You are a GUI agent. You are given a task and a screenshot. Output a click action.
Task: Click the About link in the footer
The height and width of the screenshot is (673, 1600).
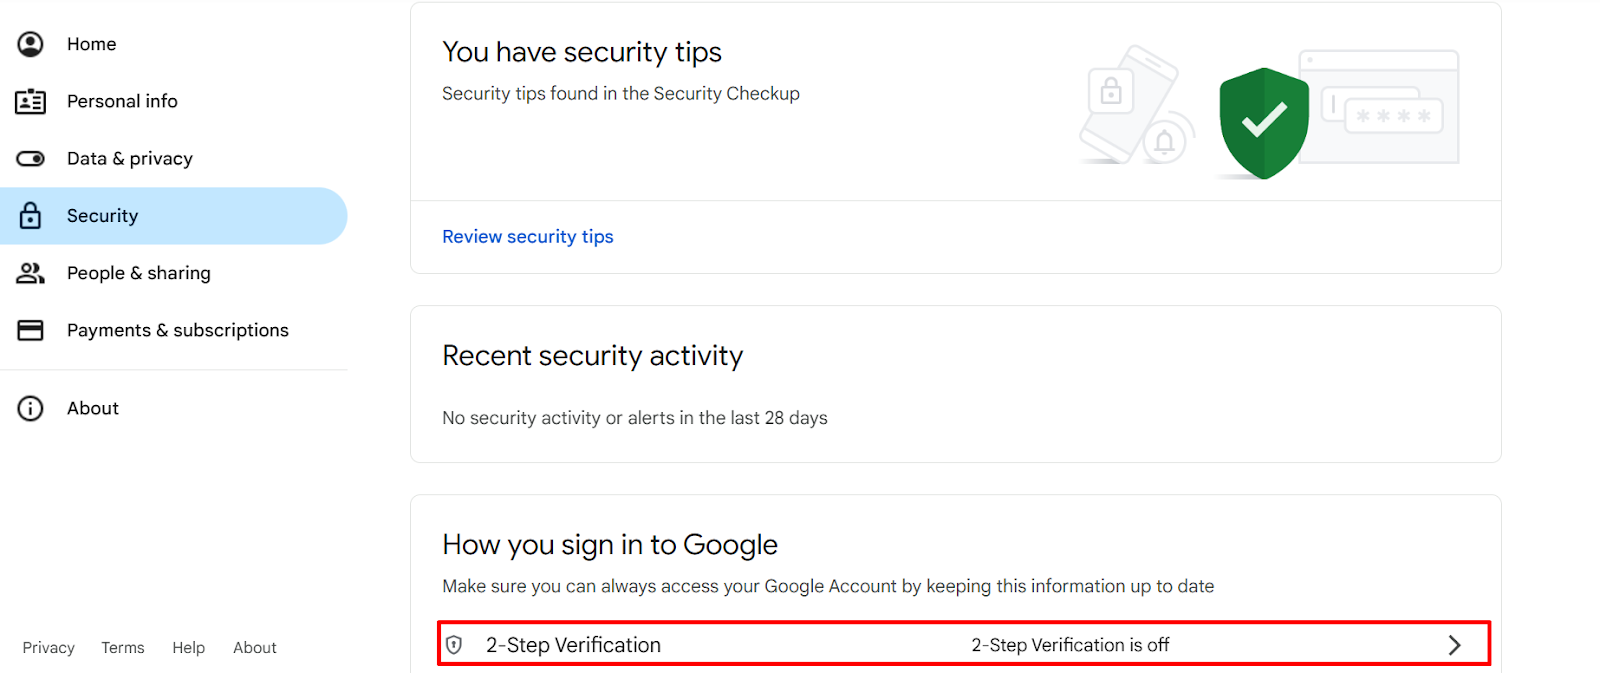click(255, 648)
